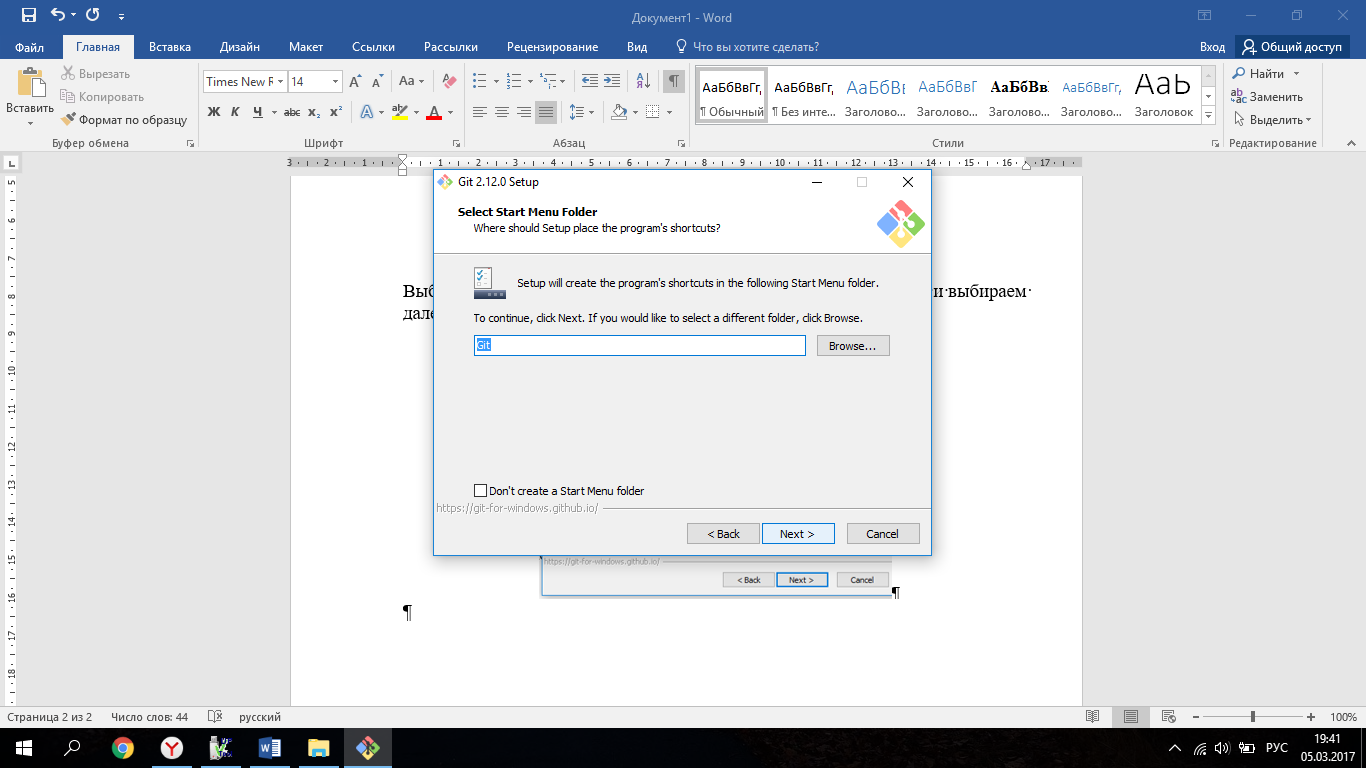Screen dimensions: 1366x768
Task: Toggle strikethrough (abc) formatting
Action: 293,112
